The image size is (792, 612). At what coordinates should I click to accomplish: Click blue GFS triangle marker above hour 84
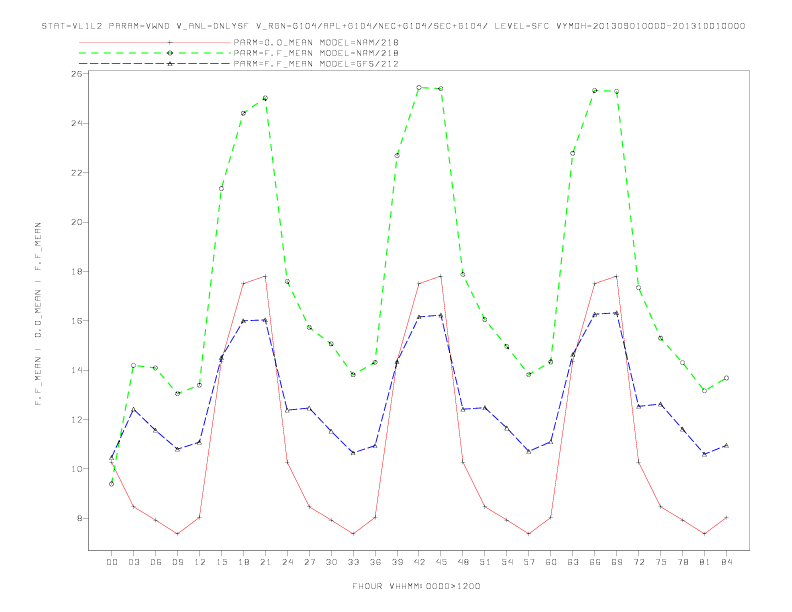point(726,446)
